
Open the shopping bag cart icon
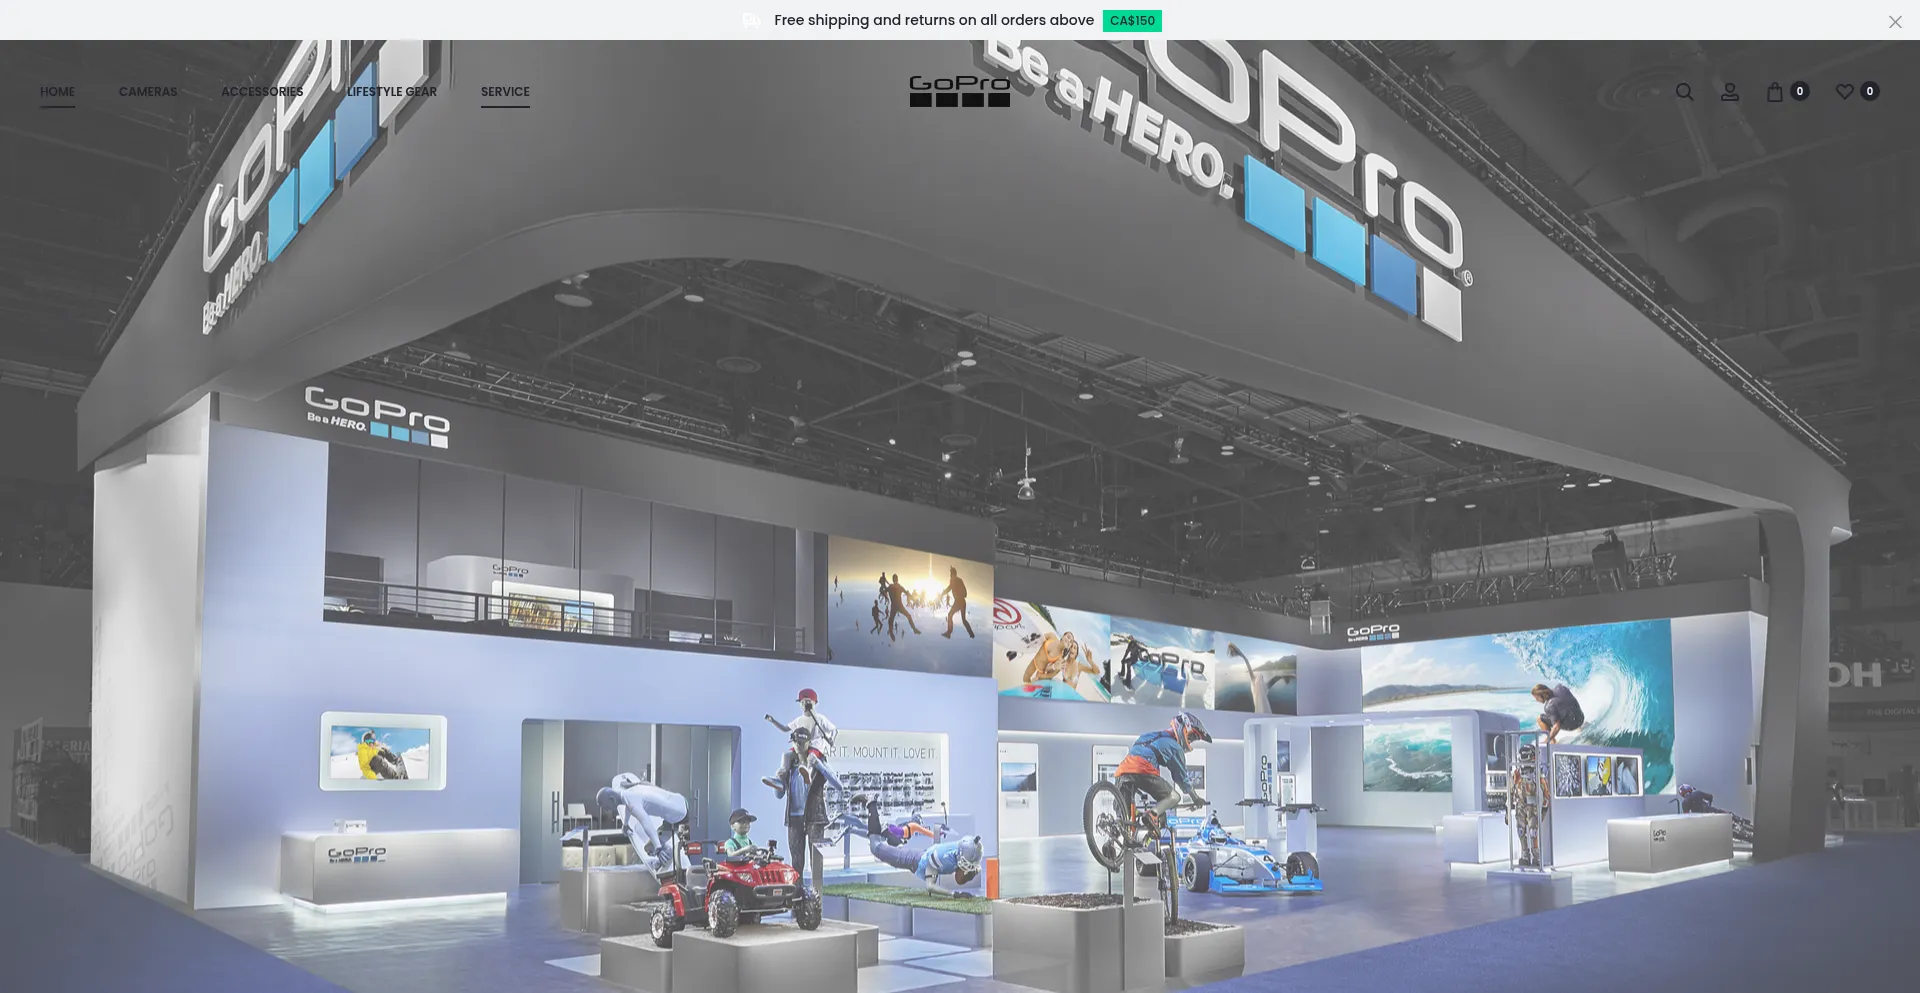point(1774,92)
